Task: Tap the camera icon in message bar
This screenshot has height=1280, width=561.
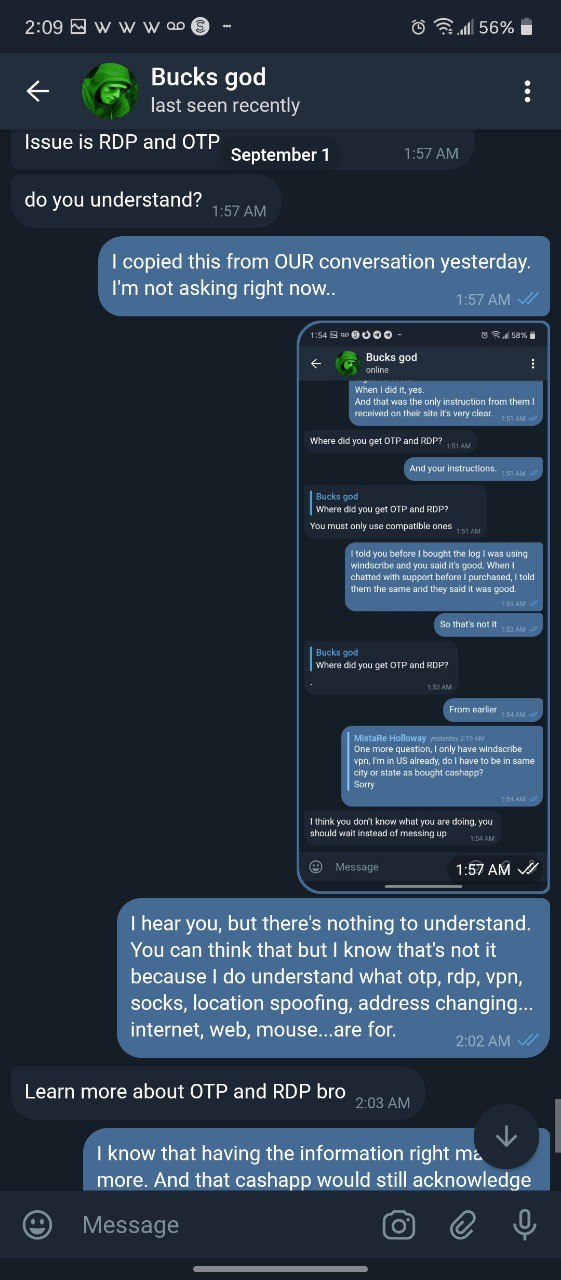Action: [x=398, y=1225]
